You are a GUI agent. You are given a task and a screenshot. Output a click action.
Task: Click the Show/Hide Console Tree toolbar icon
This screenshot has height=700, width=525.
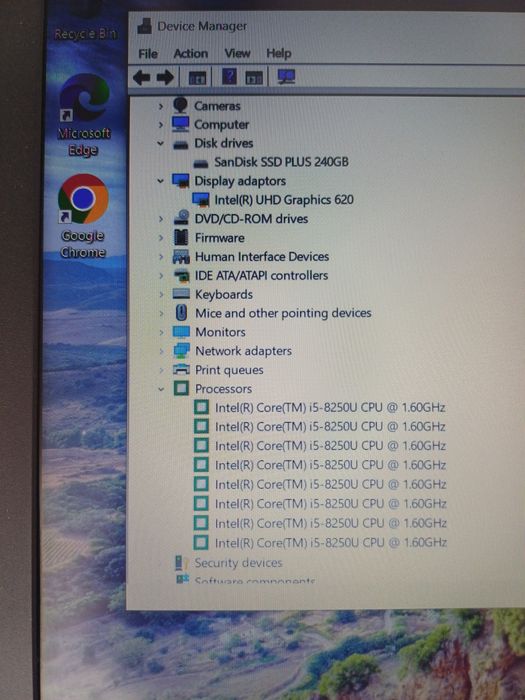(x=197, y=78)
